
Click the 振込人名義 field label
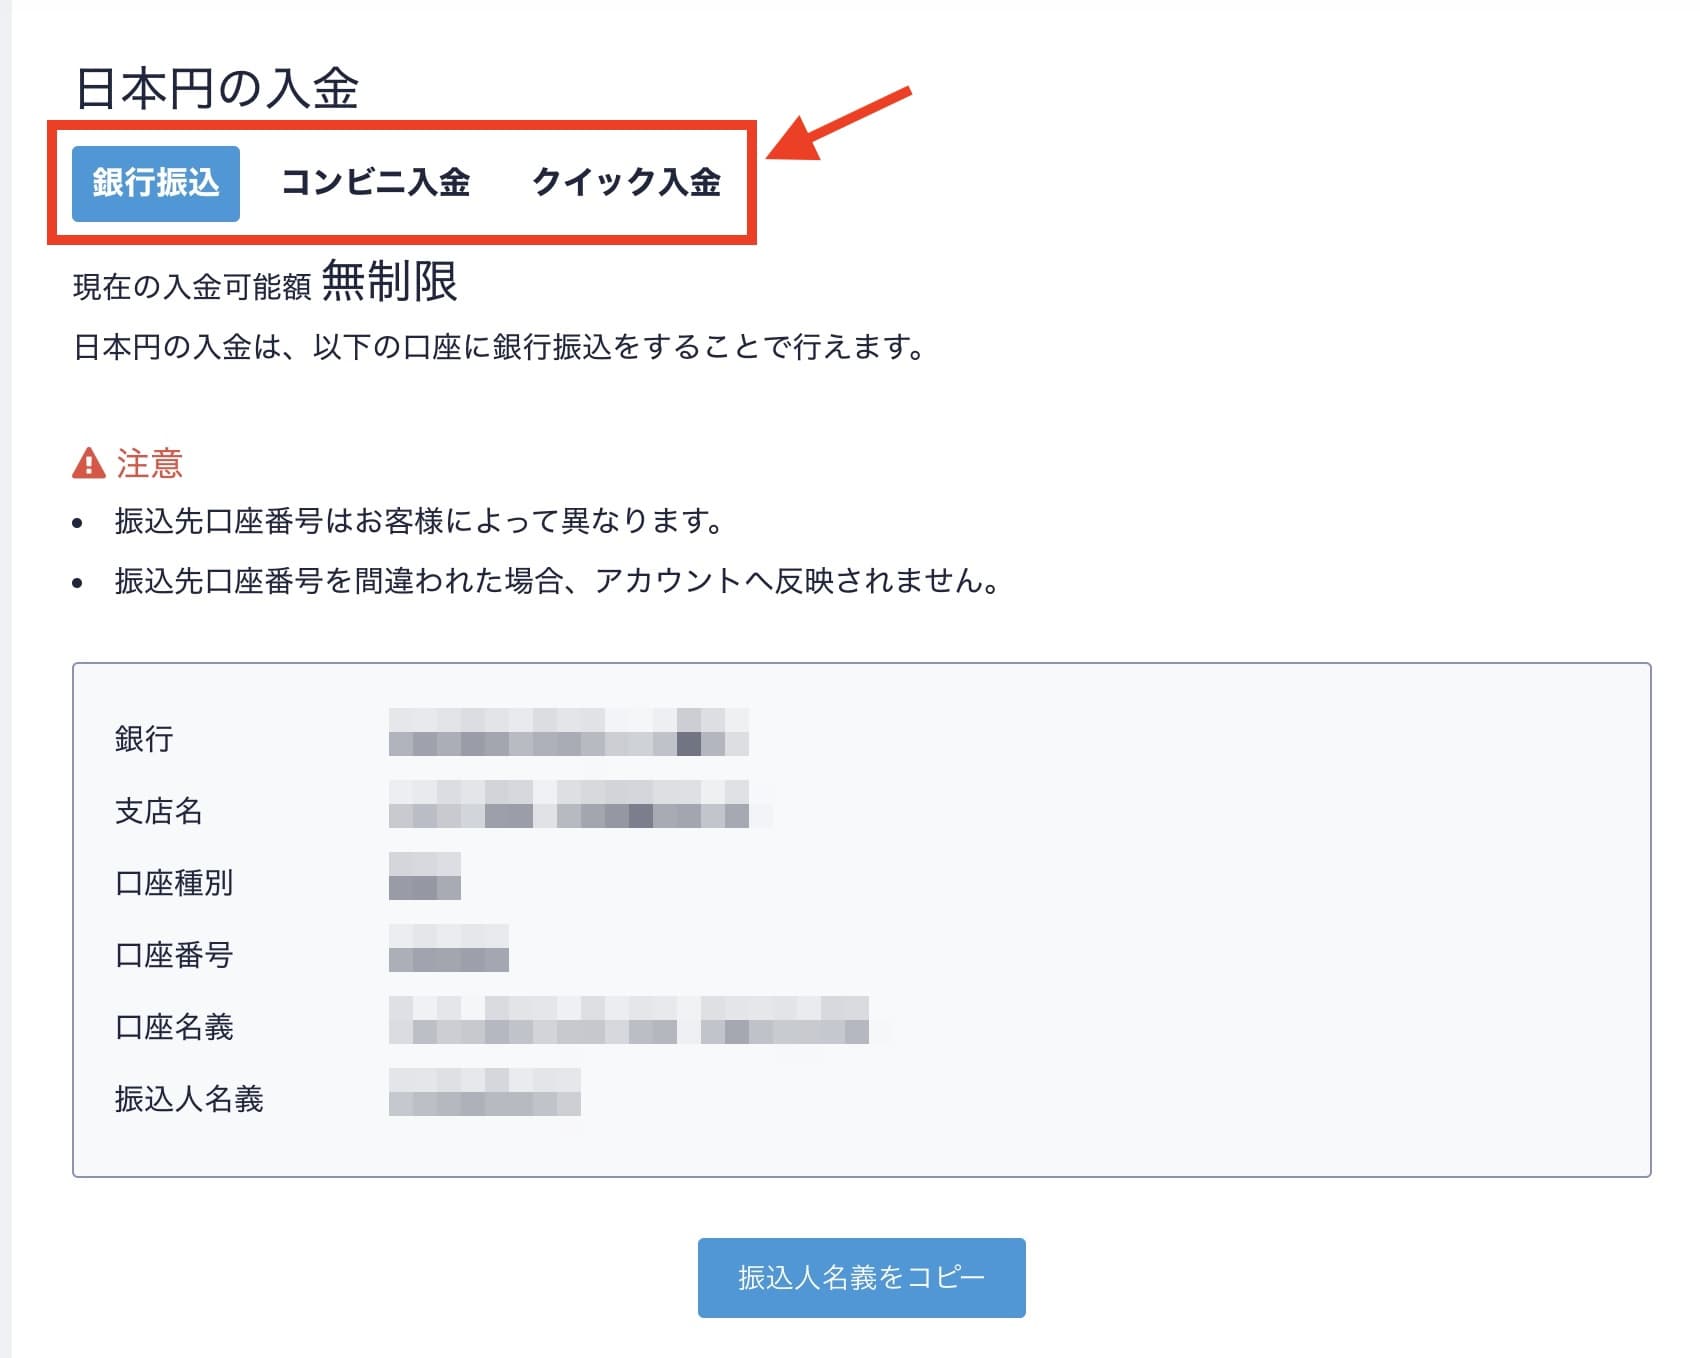point(189,1099)
